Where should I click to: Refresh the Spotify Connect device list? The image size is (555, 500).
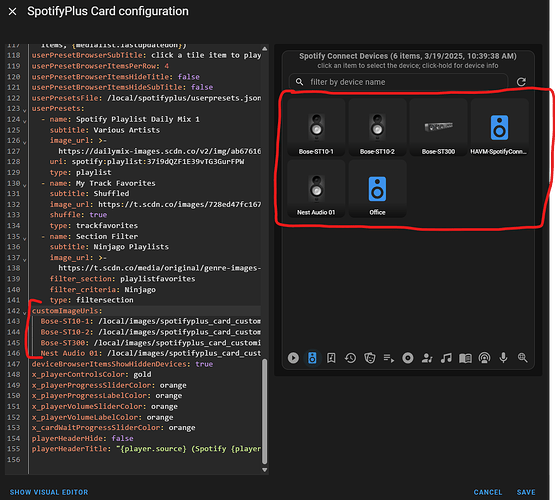(521, 82)
